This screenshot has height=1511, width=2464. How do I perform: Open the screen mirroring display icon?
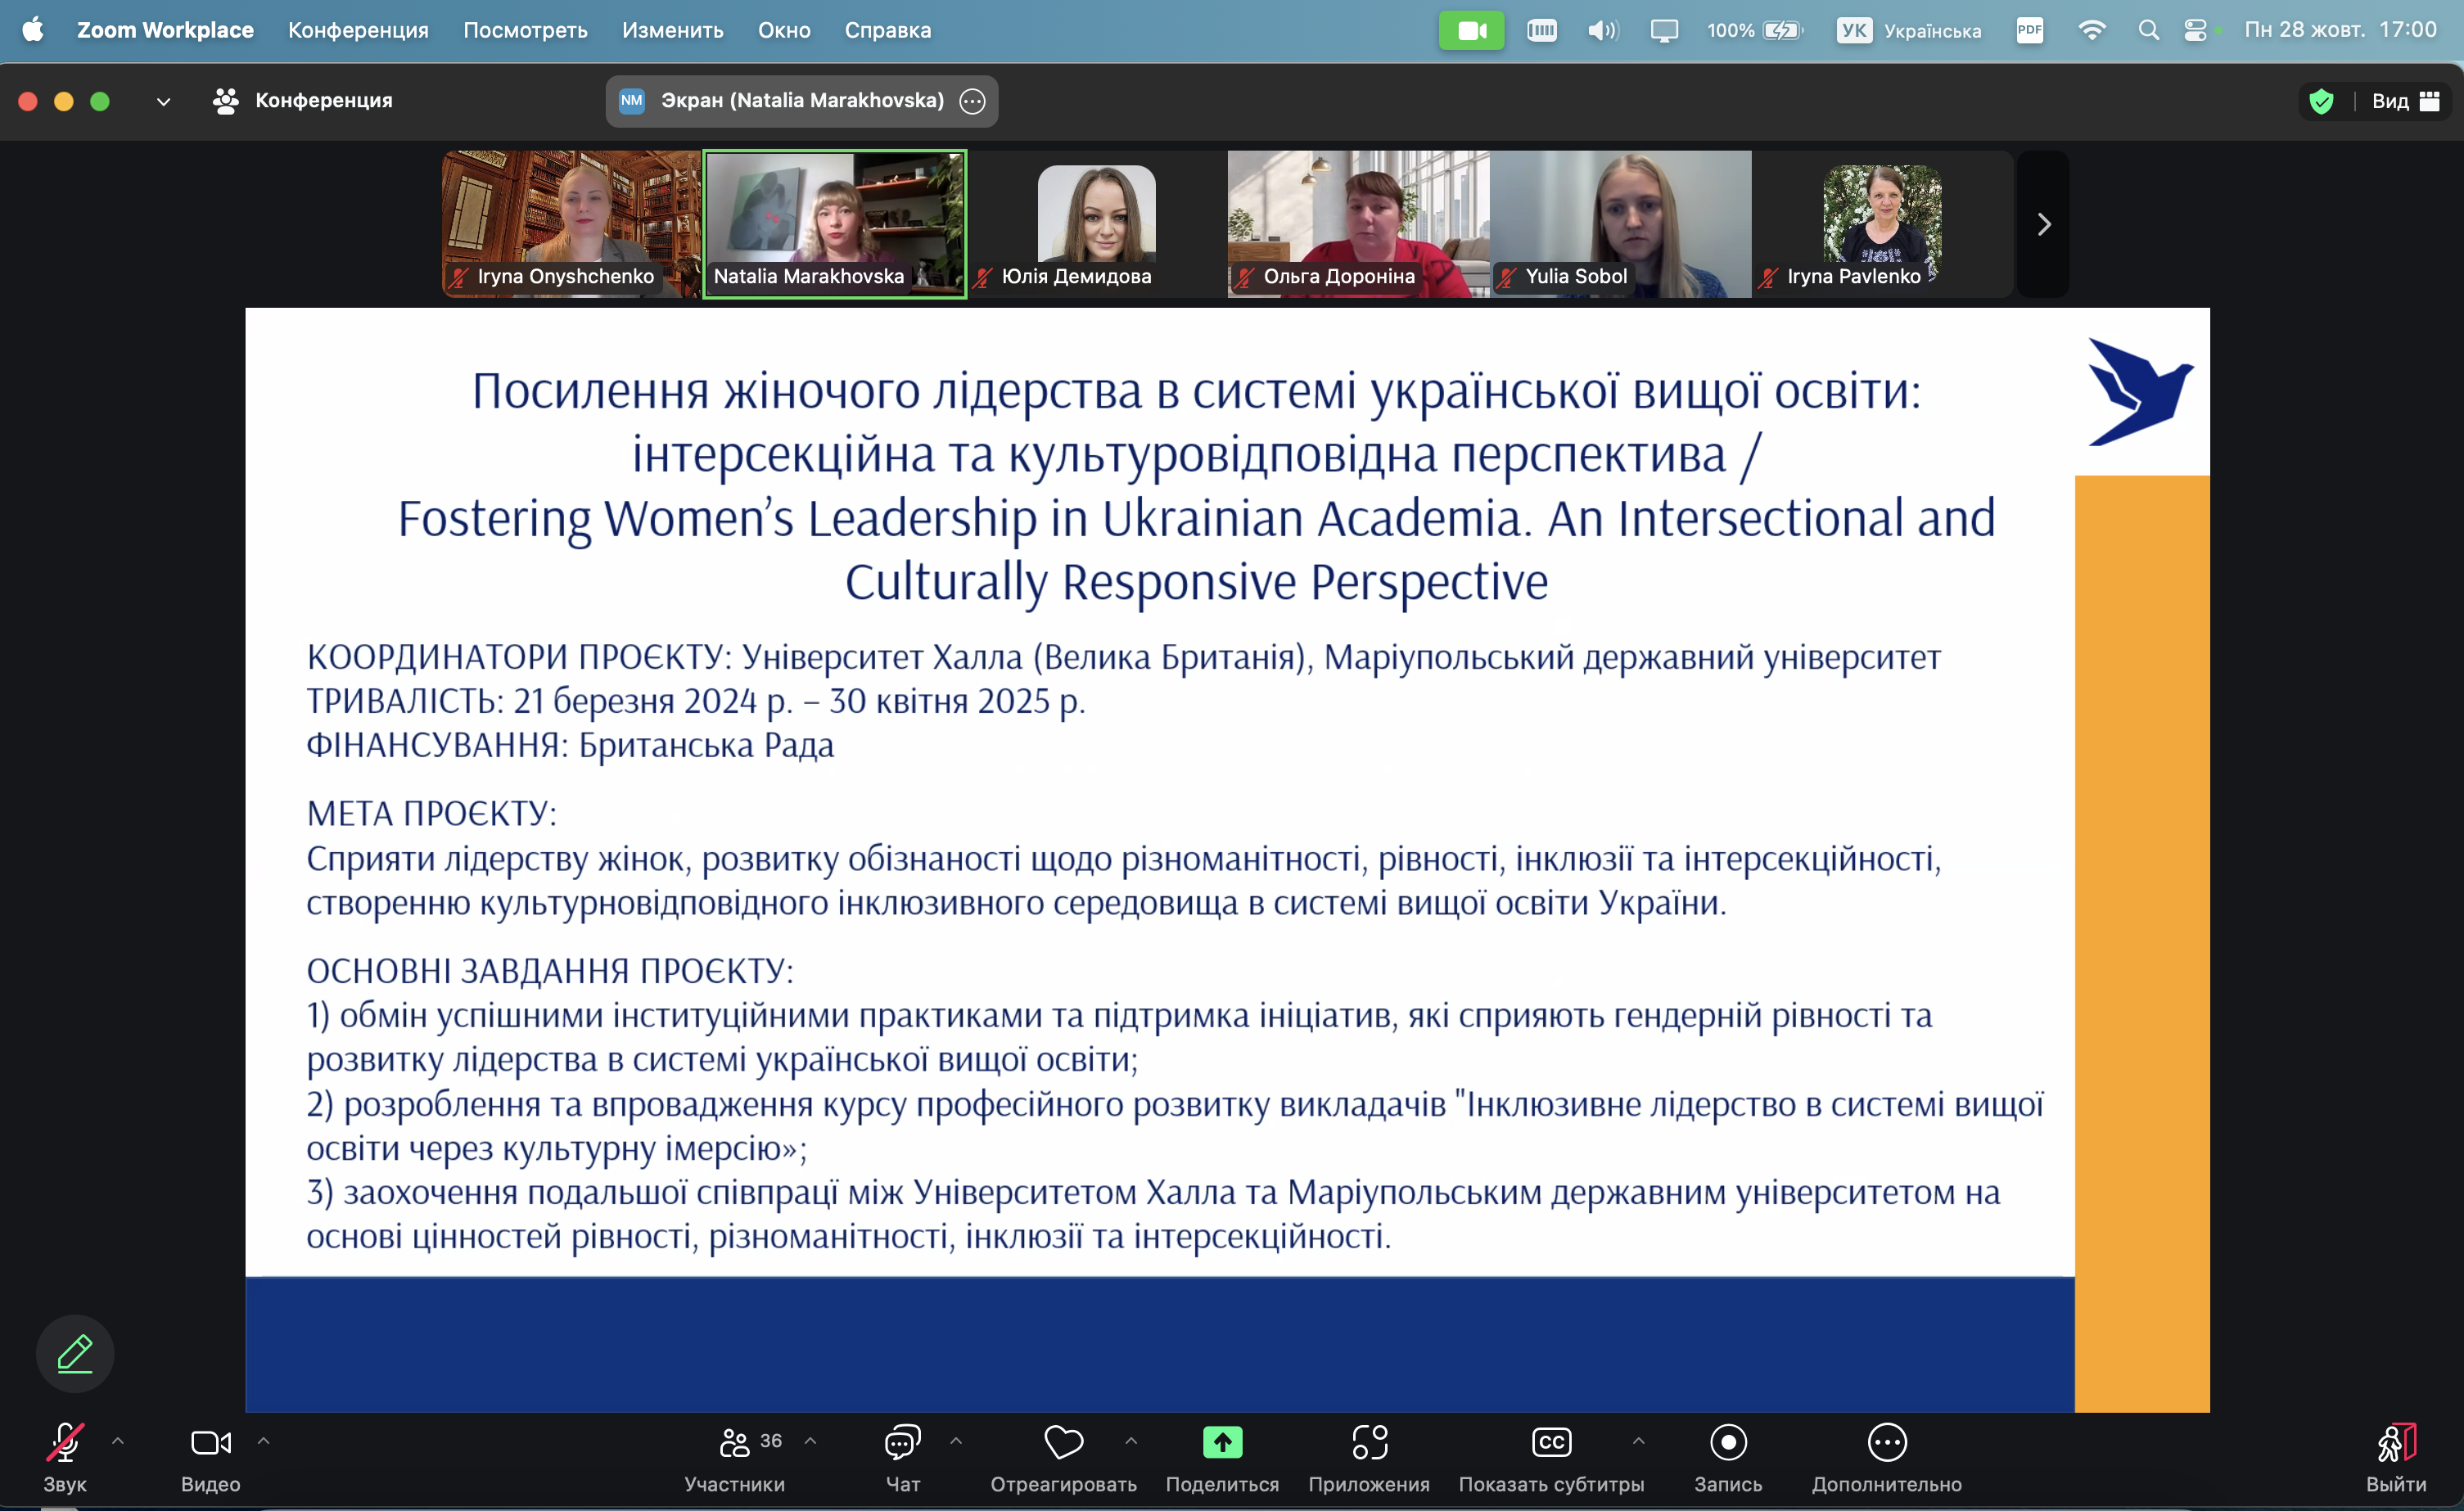coord(1664,30)
